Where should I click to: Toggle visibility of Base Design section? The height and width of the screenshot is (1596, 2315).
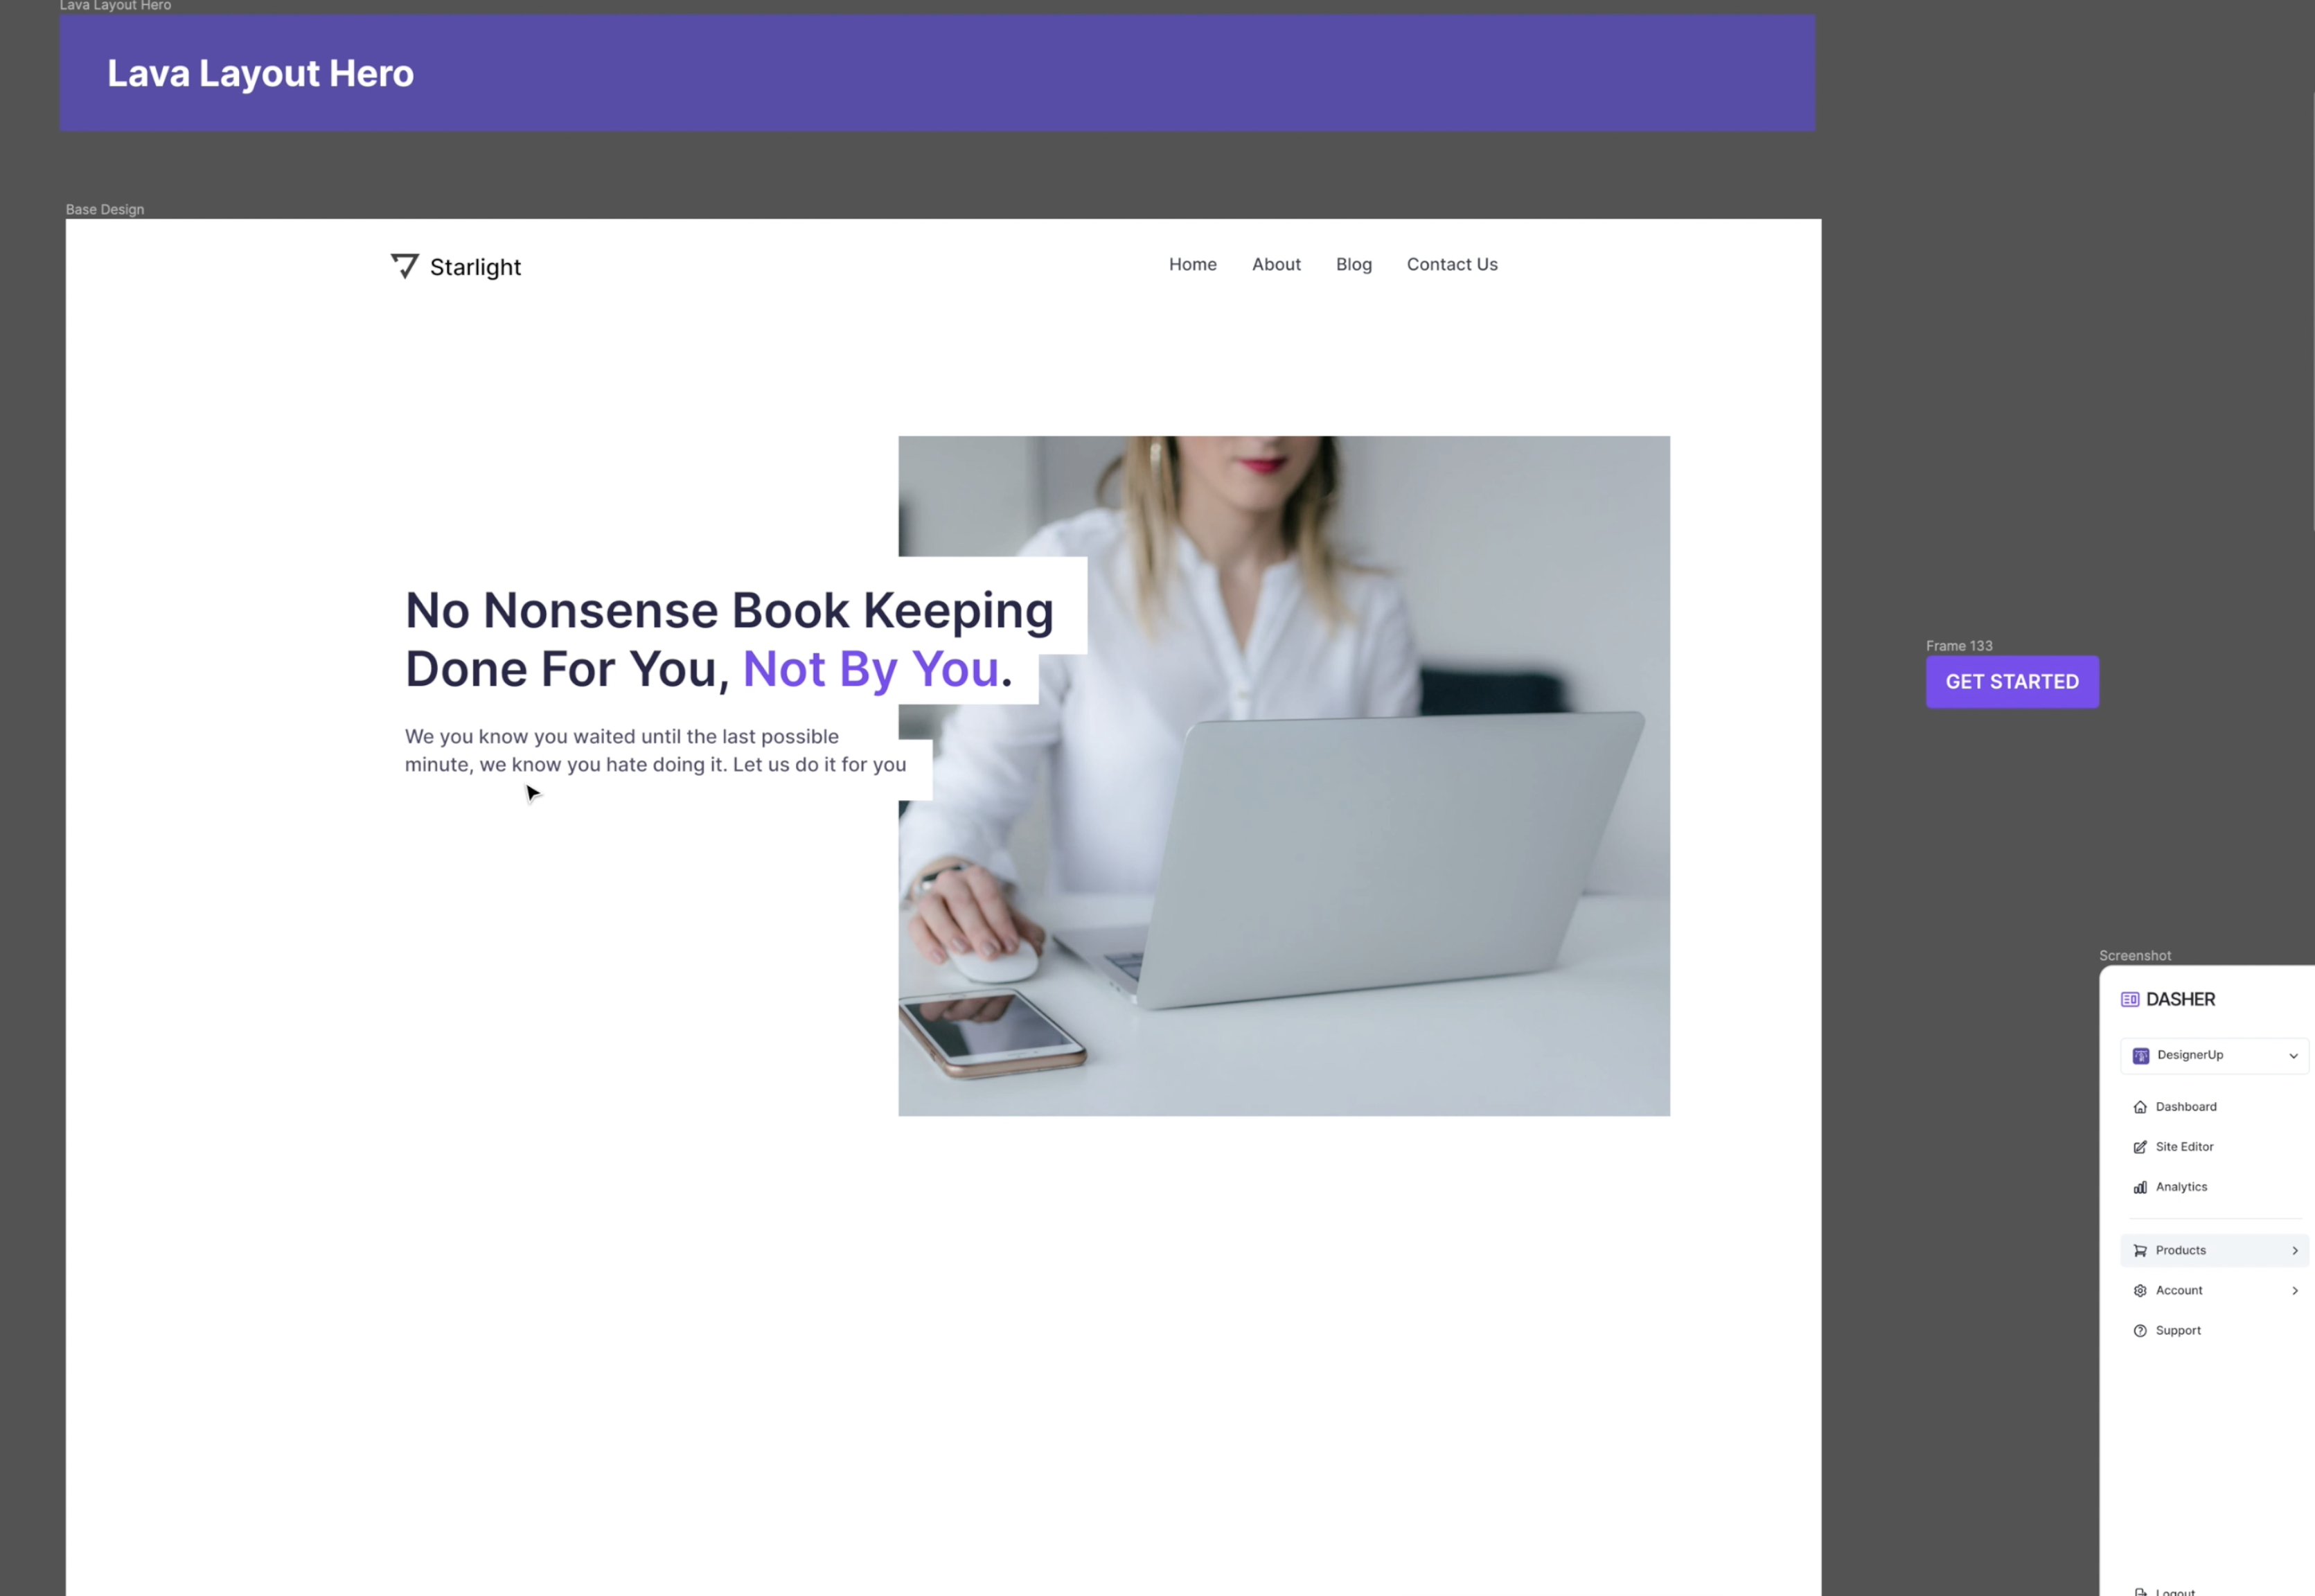click(x=104, y=209)
